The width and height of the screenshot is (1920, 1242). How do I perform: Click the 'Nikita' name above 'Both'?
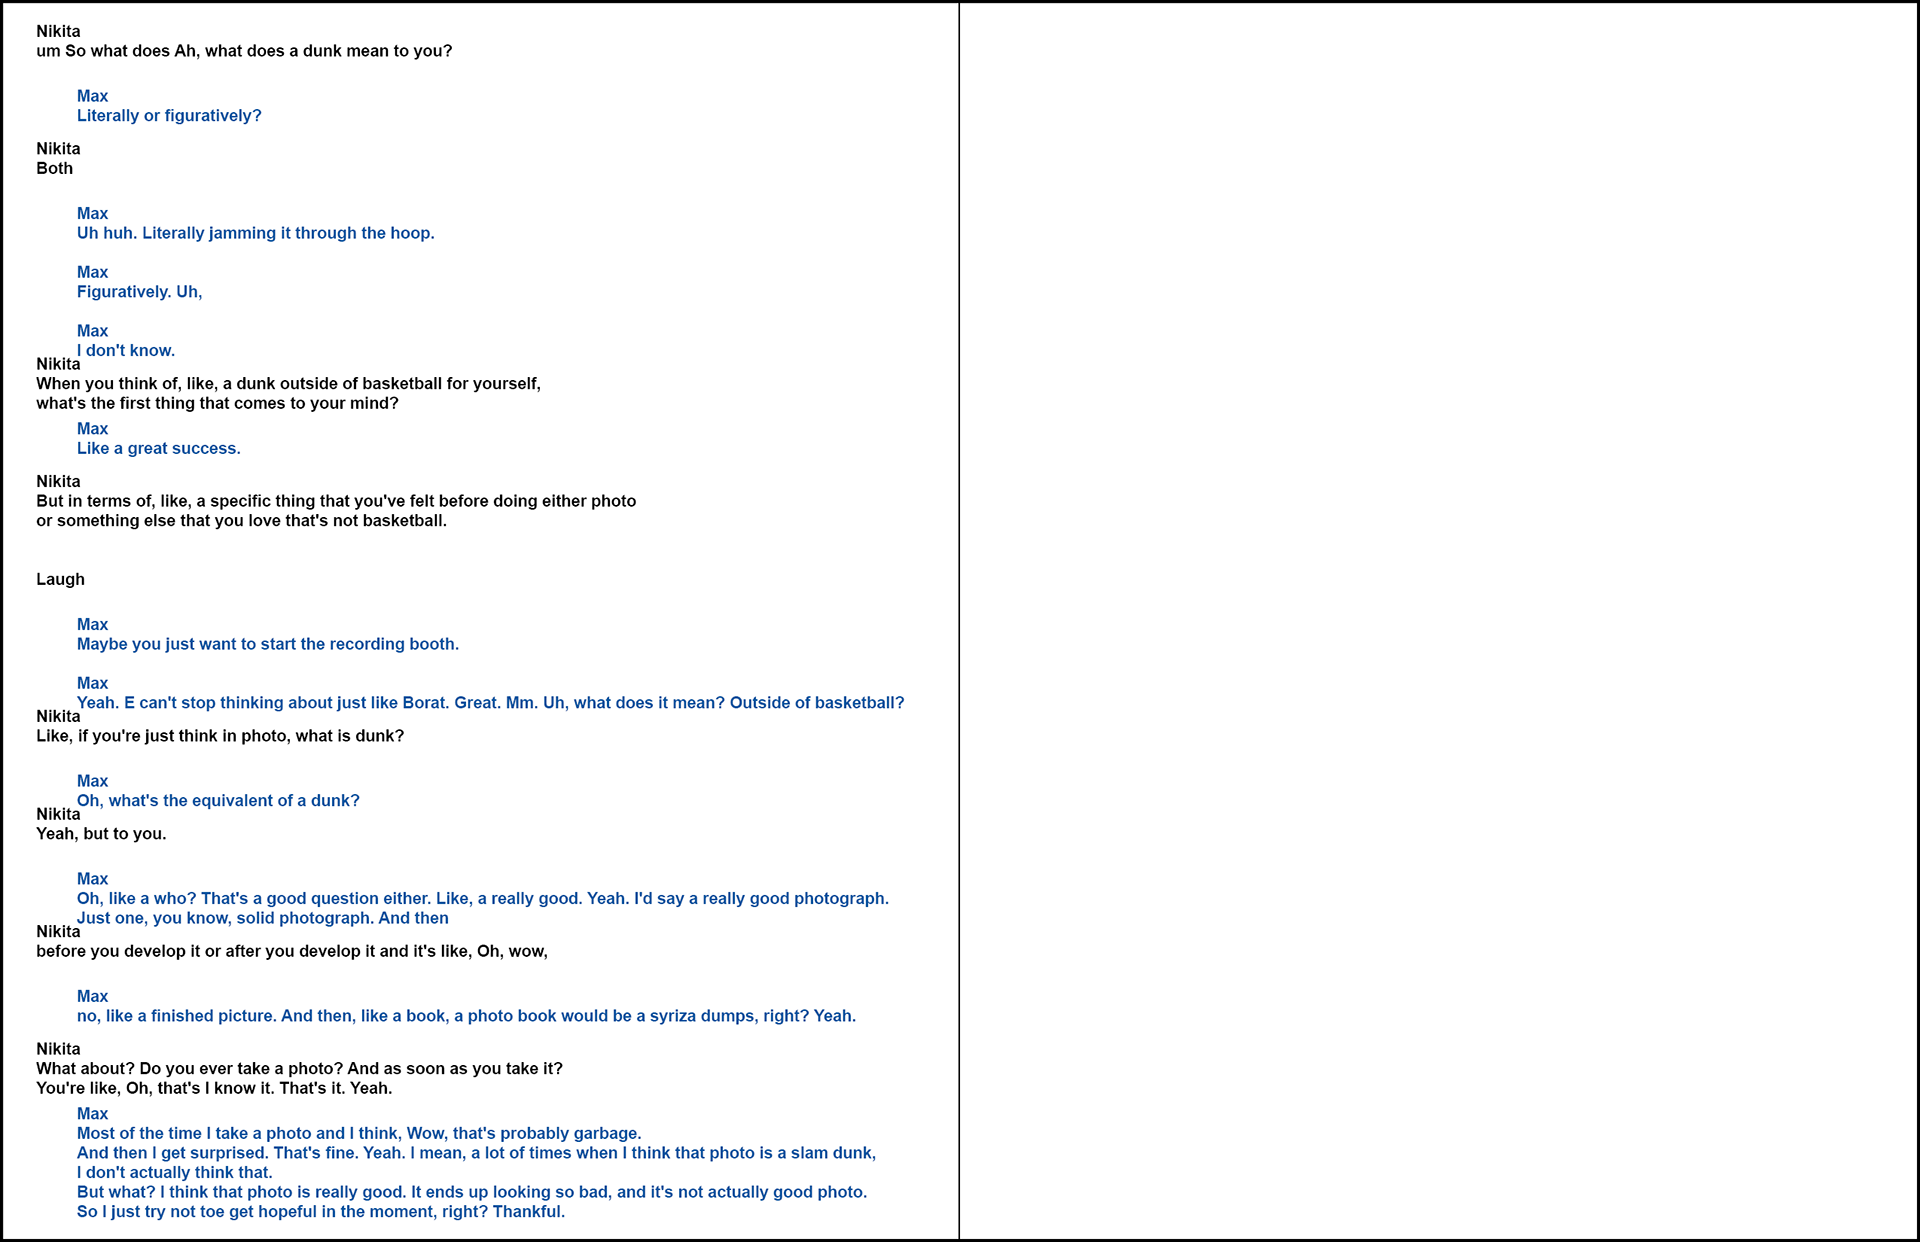(58, 149)
